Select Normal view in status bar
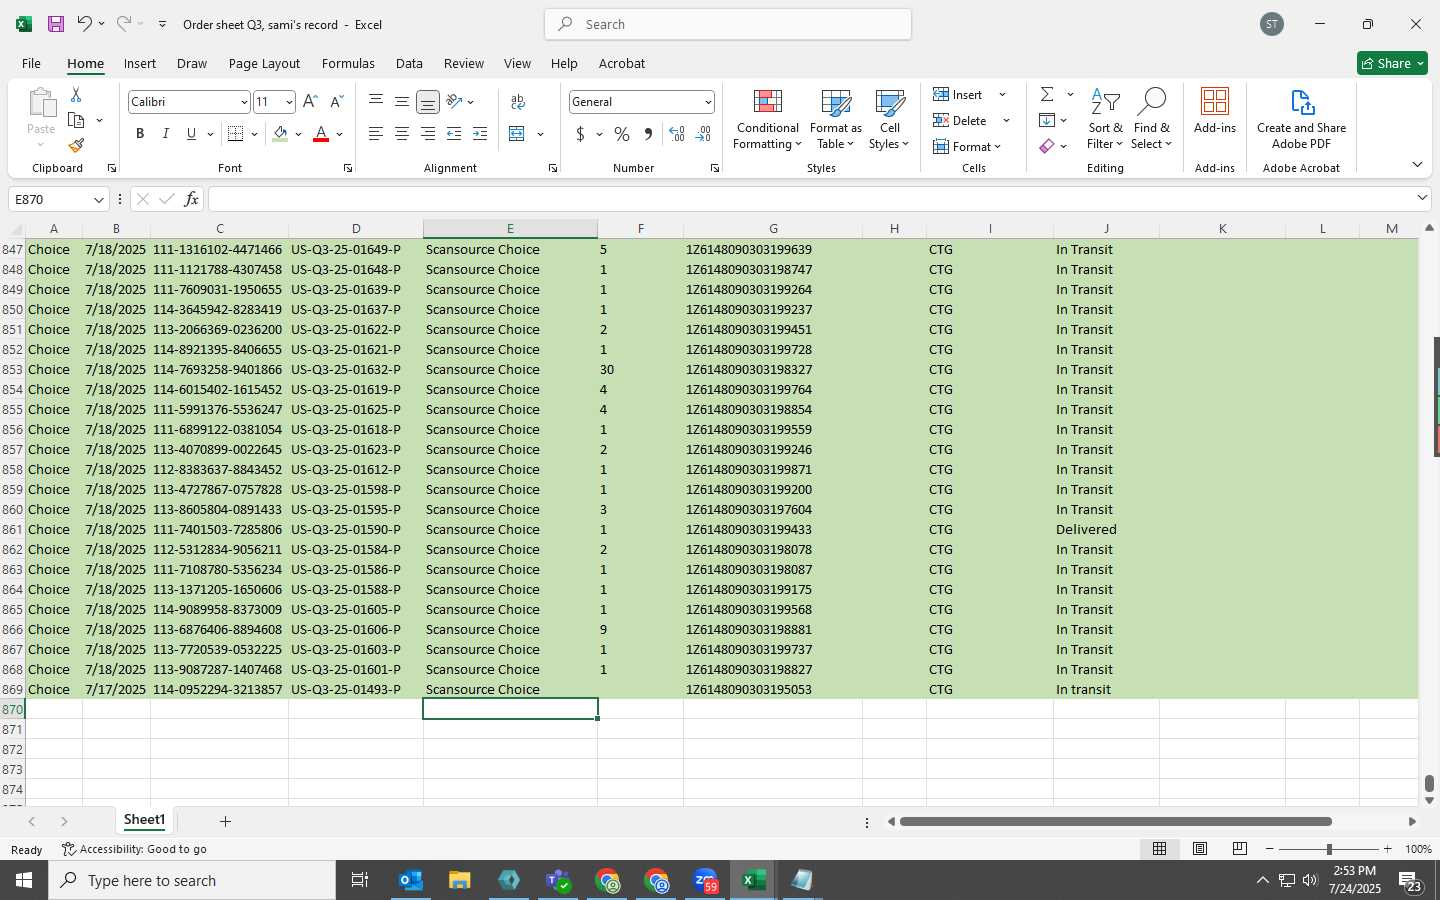 click(x=1160, y=849)
